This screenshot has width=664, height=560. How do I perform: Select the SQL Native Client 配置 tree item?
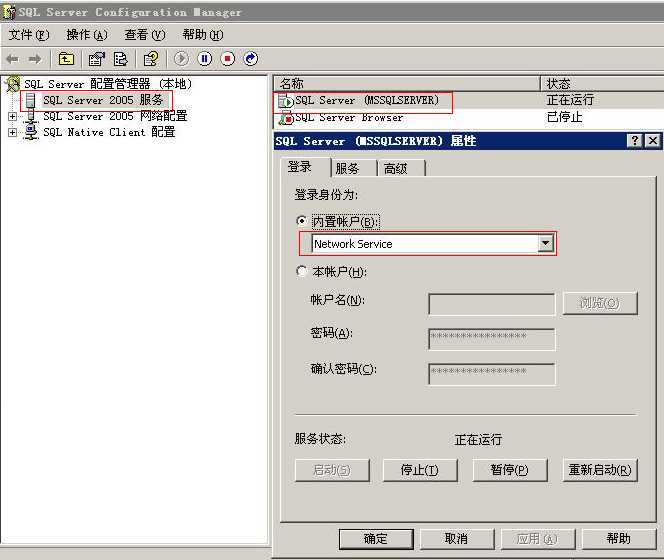pos(109,132)
